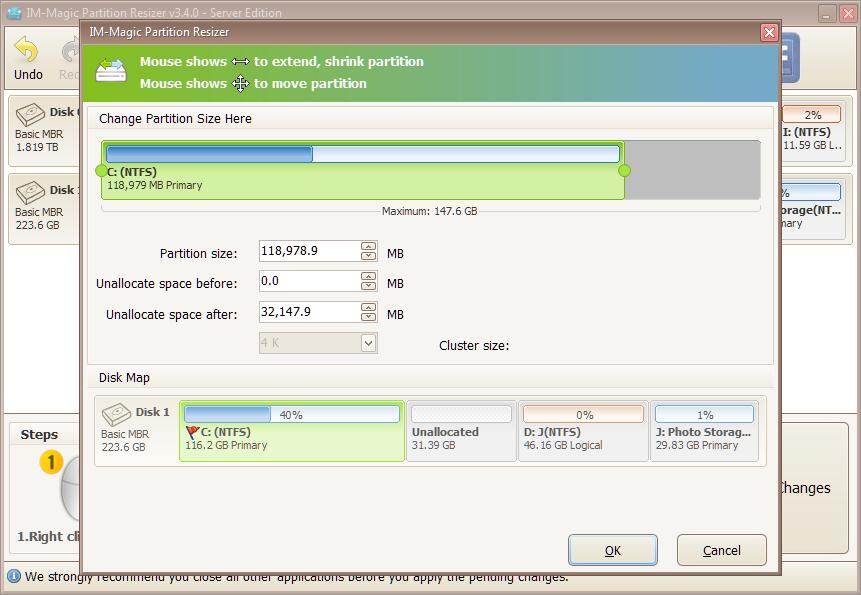Decrease Partition size with down spinner
The image size is (861, 595).
(368, 256)
